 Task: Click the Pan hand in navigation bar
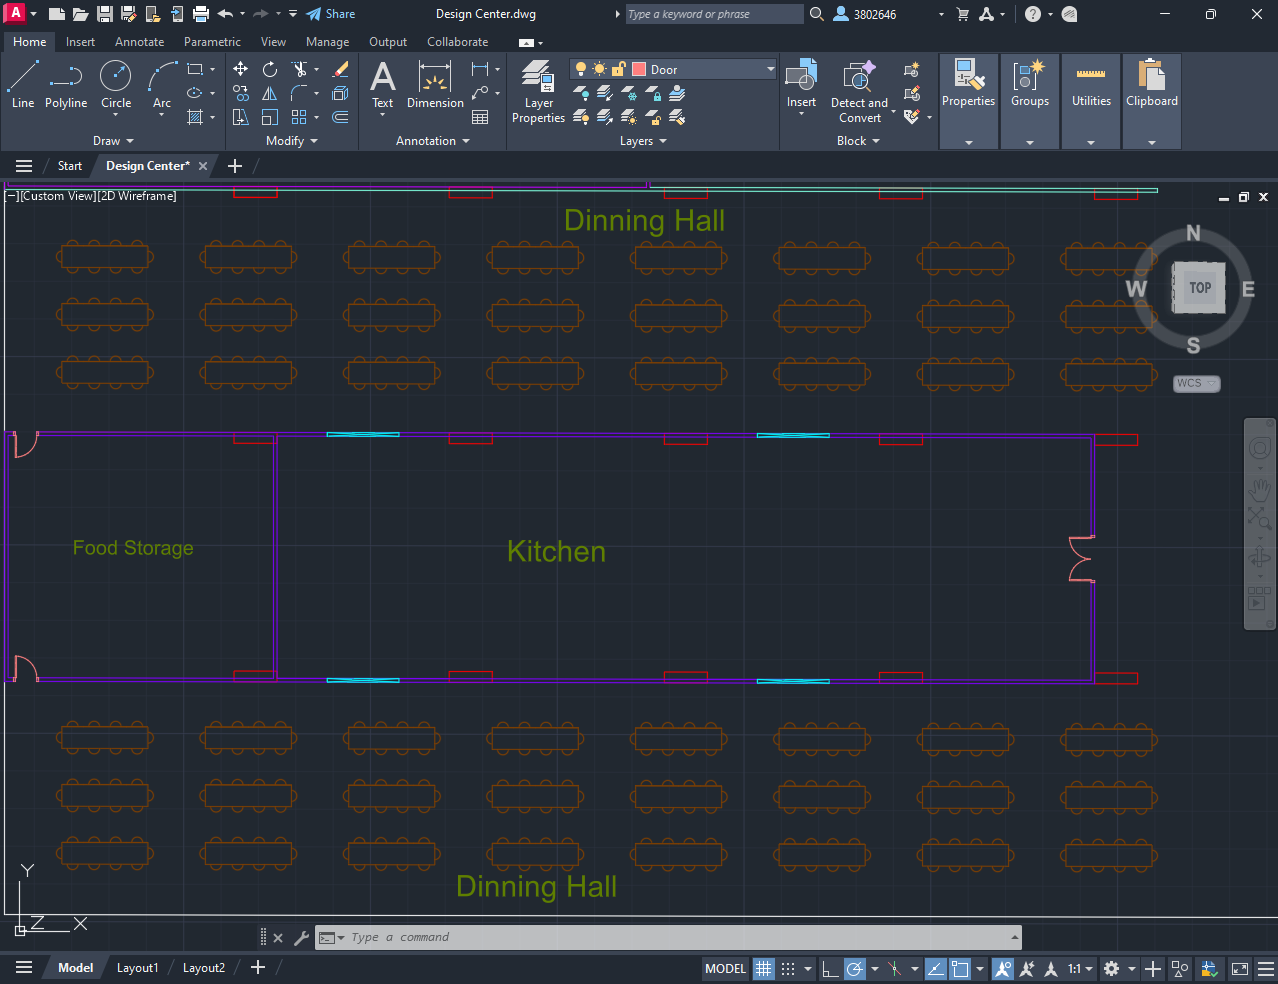click(x=1260, y=488)
